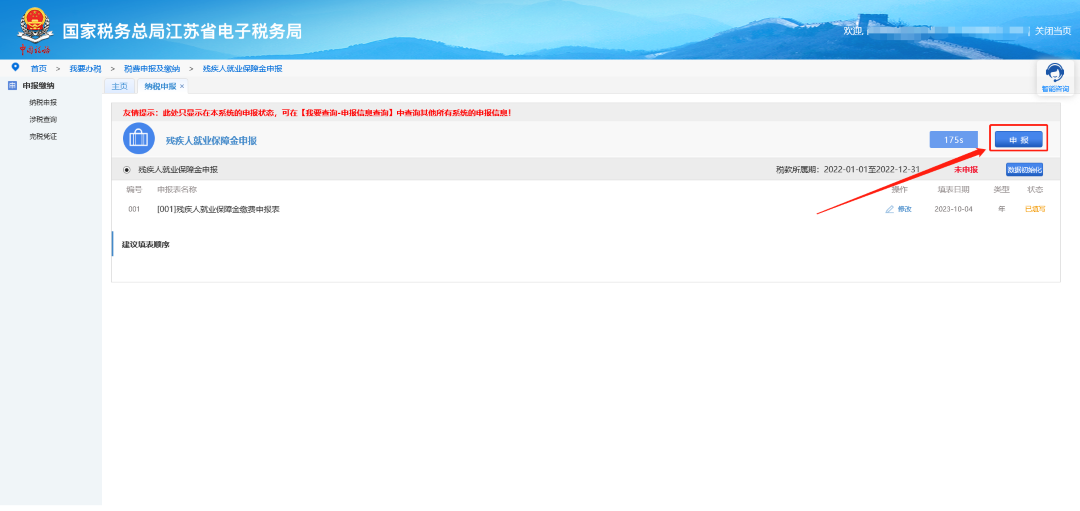This screenshot has width=1080, height=511.
Task: Click the blue suitcase icon
Action: point(139,140)
